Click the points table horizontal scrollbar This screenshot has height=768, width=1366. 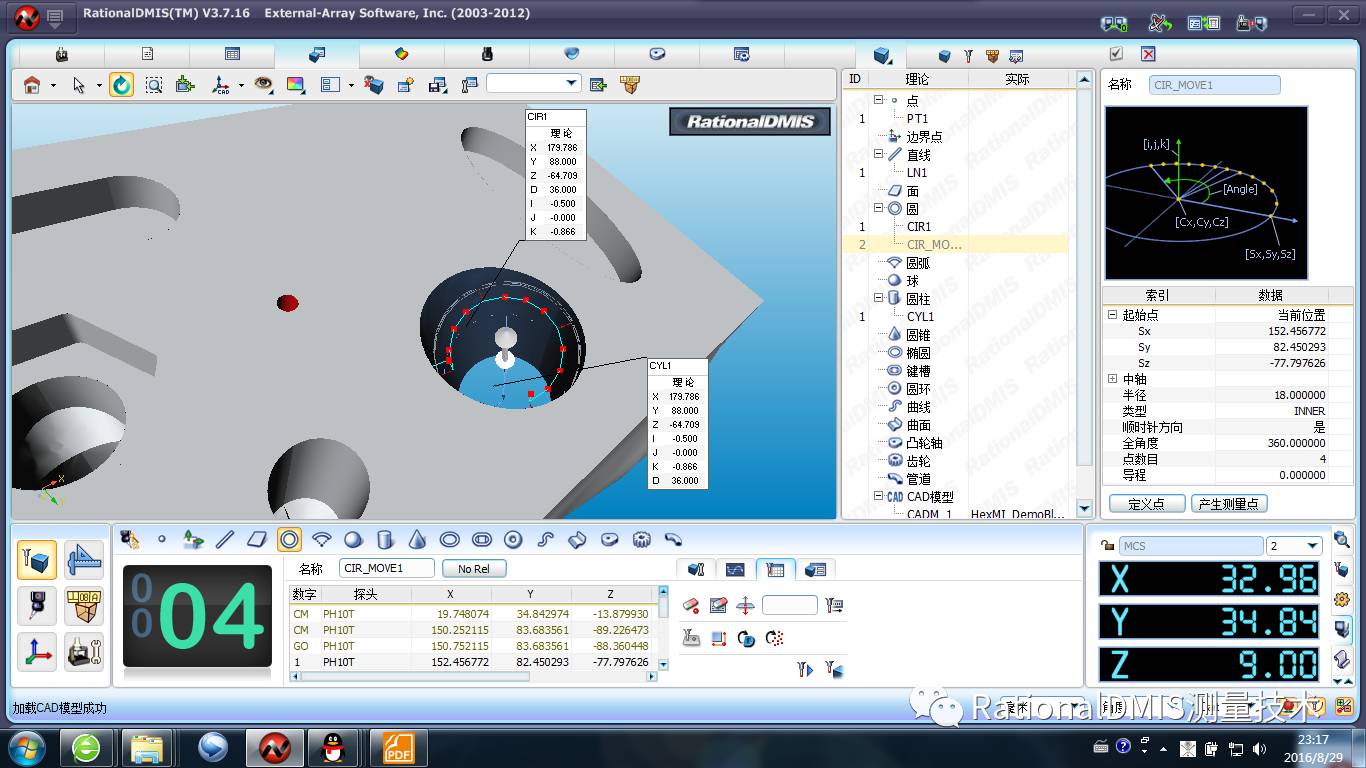click(x=473, y=677)
